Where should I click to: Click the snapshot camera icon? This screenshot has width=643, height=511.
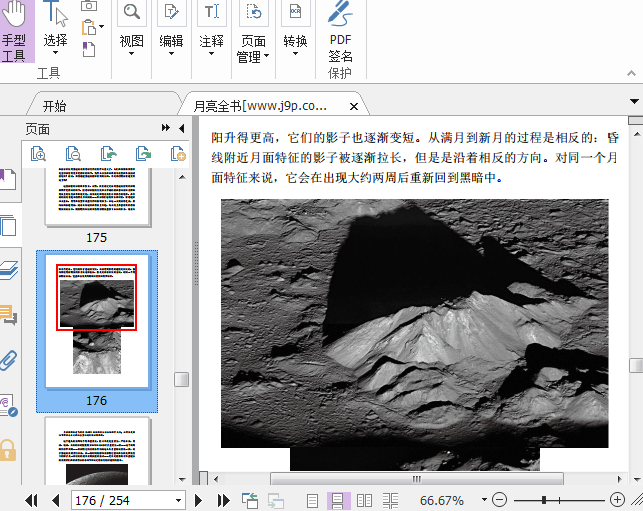click(x=90, y=6)
